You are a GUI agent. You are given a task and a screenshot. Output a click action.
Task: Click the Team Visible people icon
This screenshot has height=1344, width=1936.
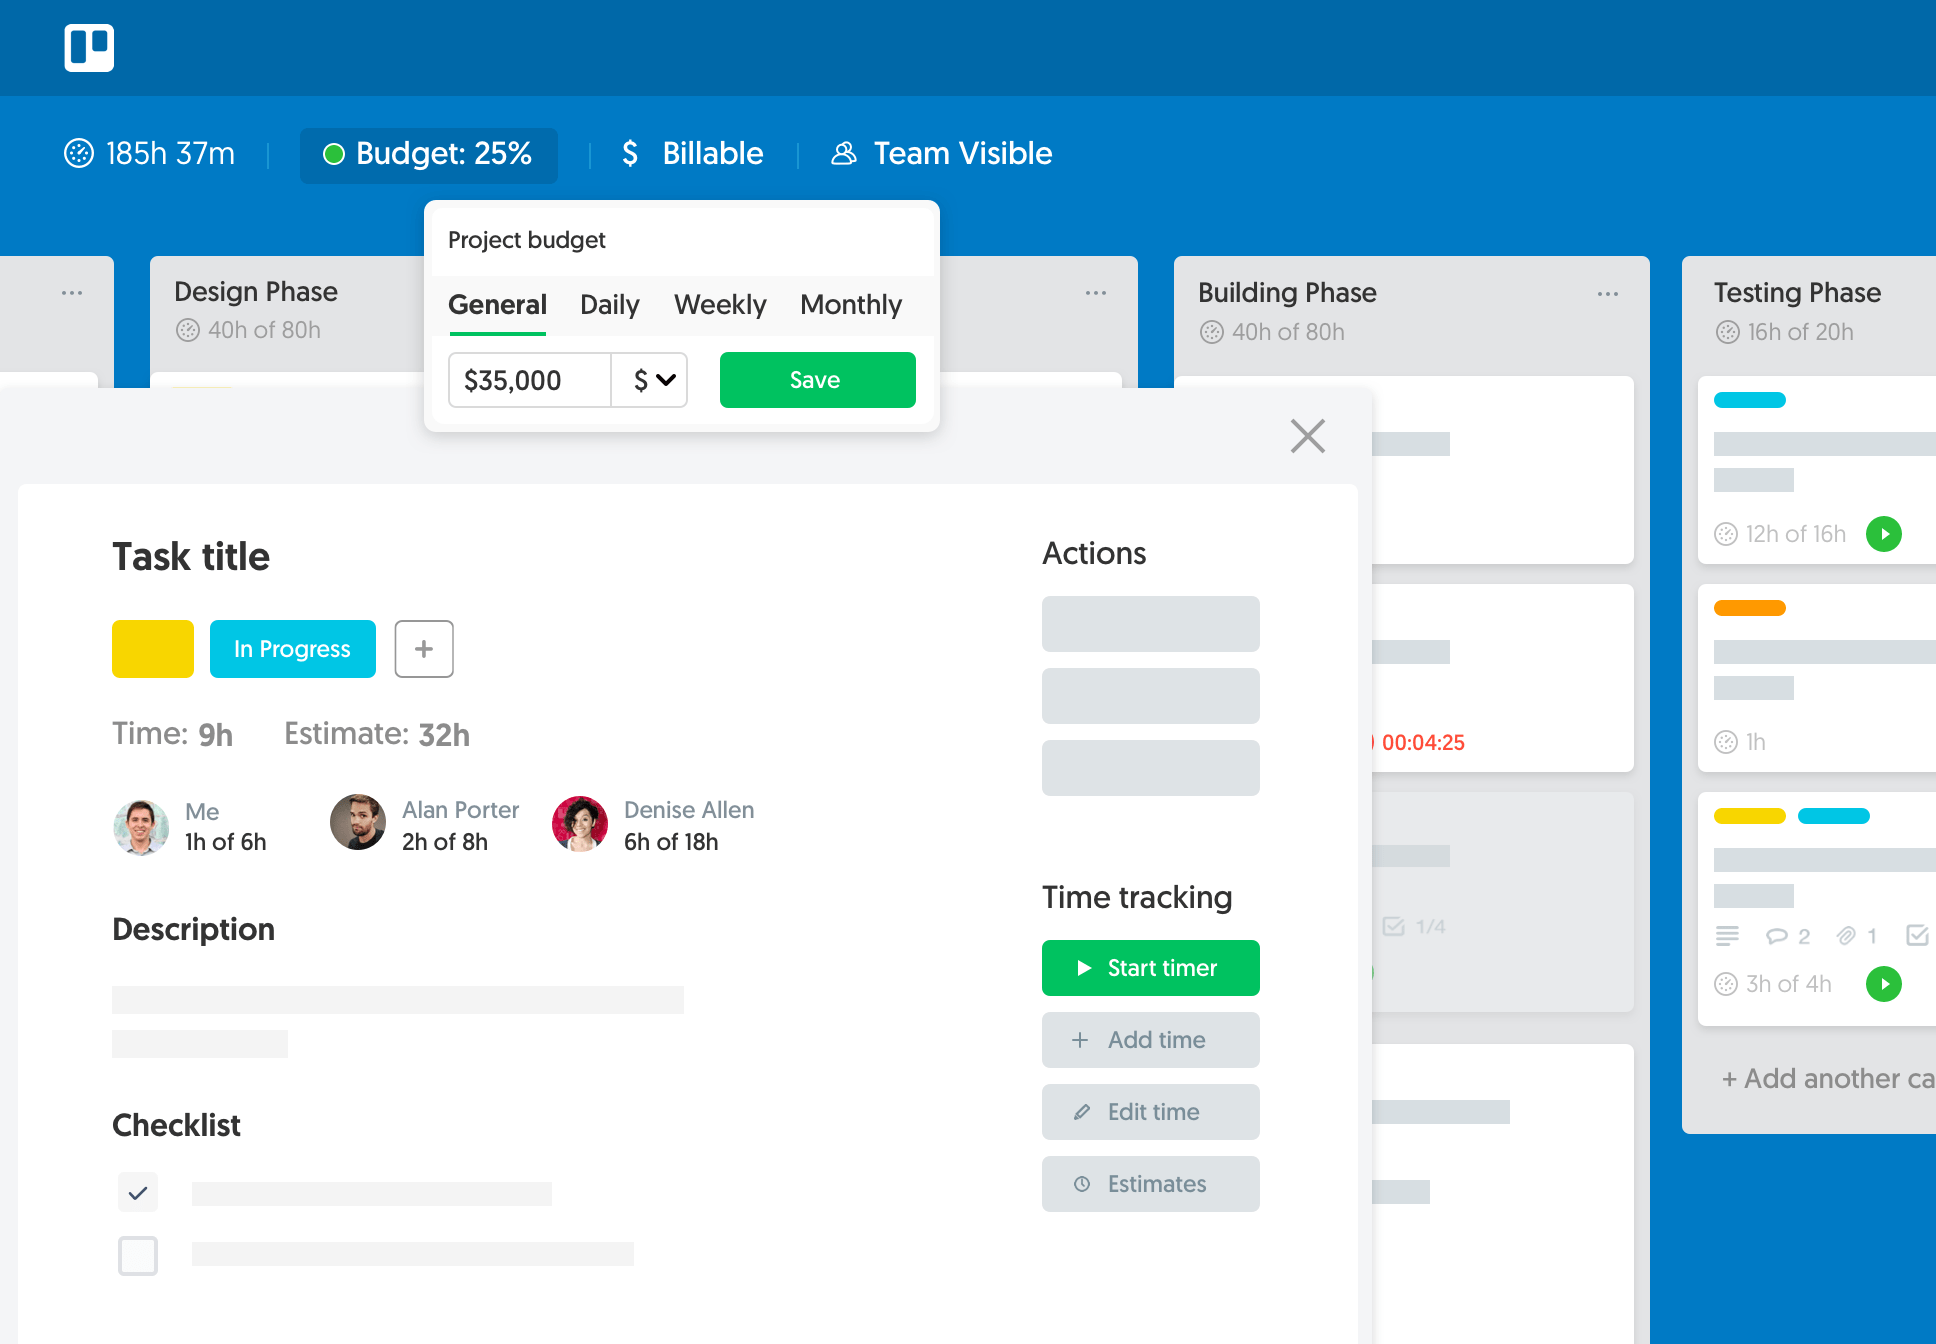846,153
